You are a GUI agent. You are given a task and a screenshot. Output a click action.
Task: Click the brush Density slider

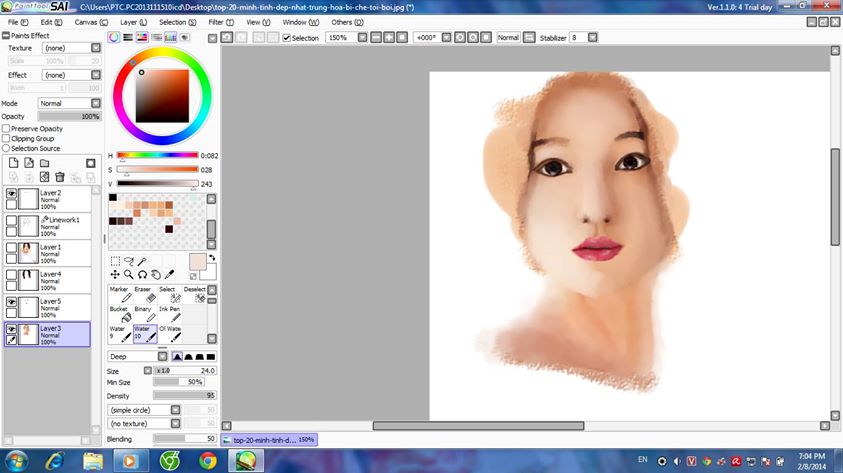click(x=184, y=396)
